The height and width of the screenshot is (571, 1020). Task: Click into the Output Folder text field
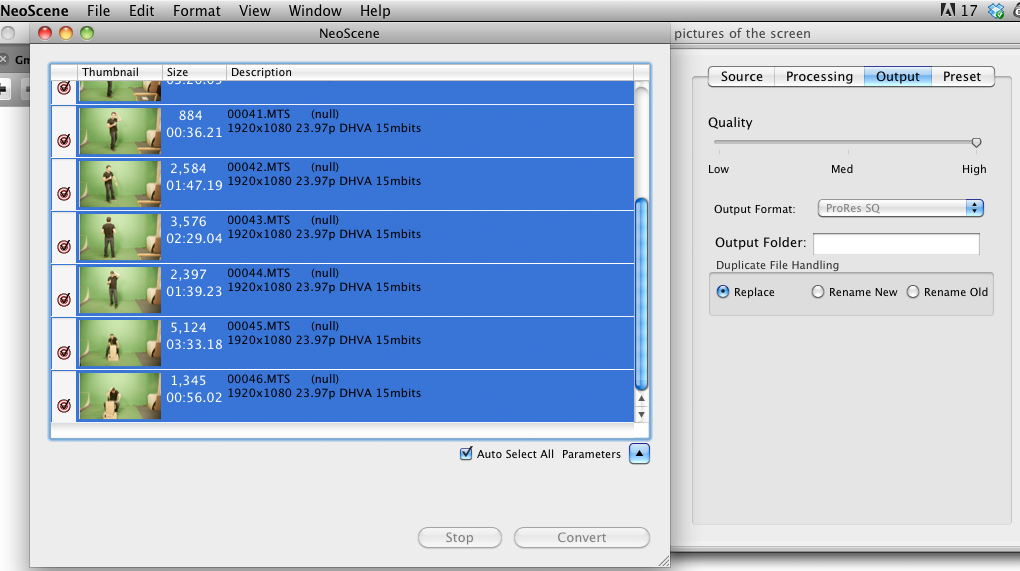(896, 244)
